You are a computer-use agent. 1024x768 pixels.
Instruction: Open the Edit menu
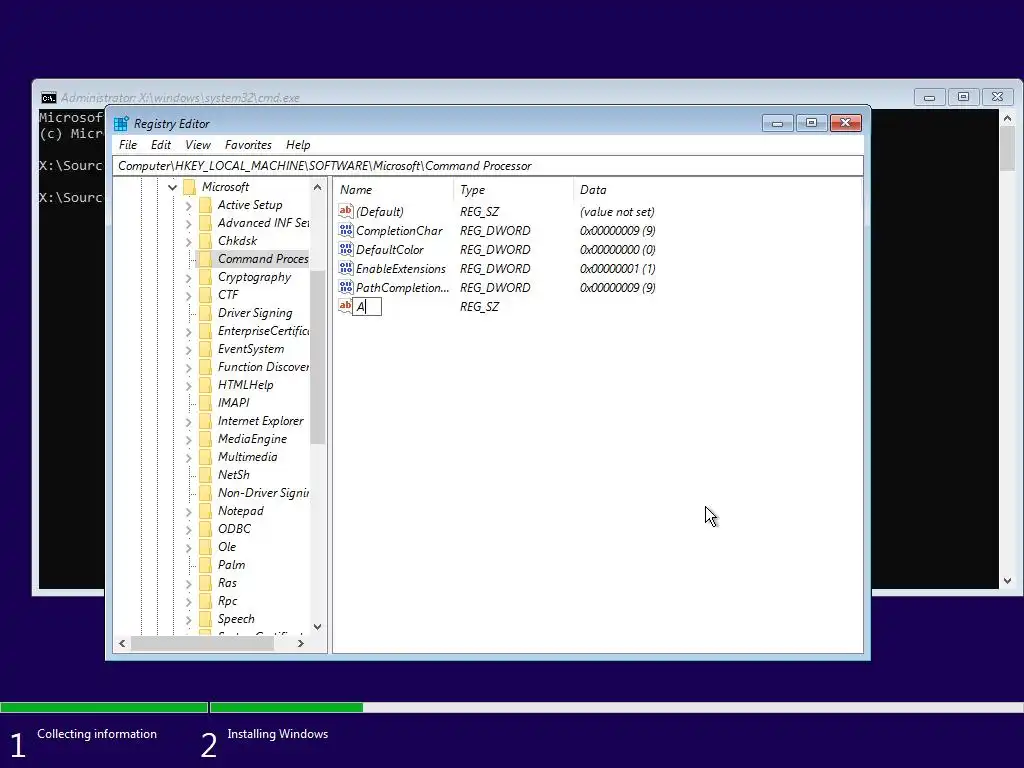[x=161, y=145]
